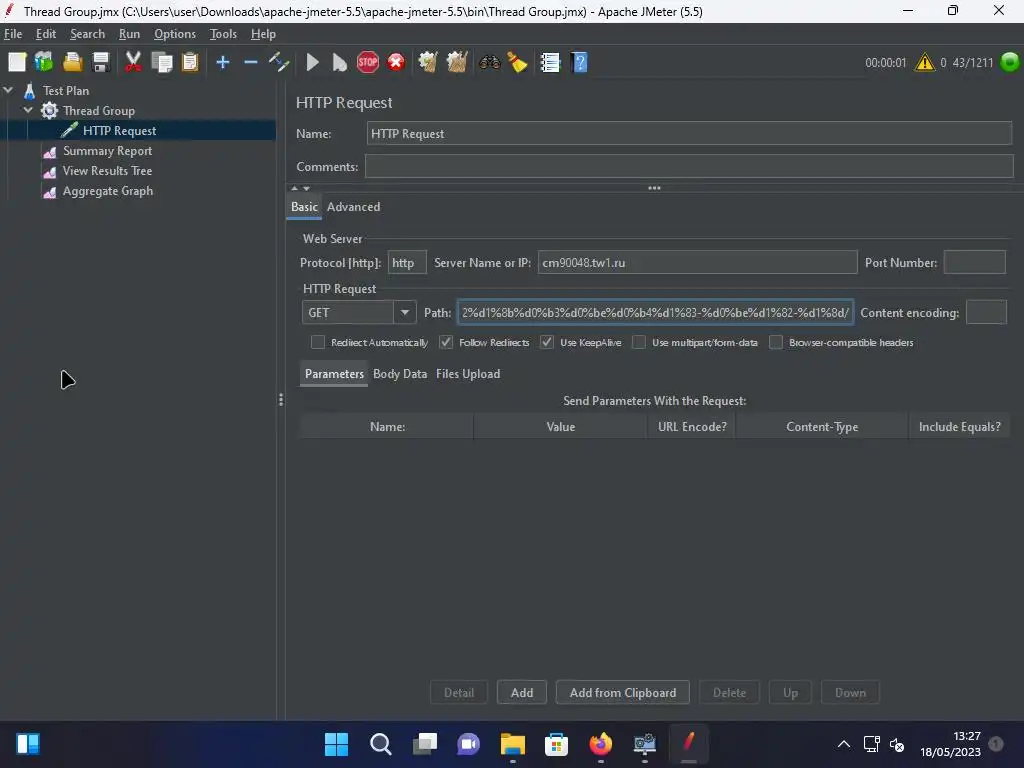The height and width of the screenshot is (768, 1024).
Task: Select the Basic tab
Action: point(304,207)
